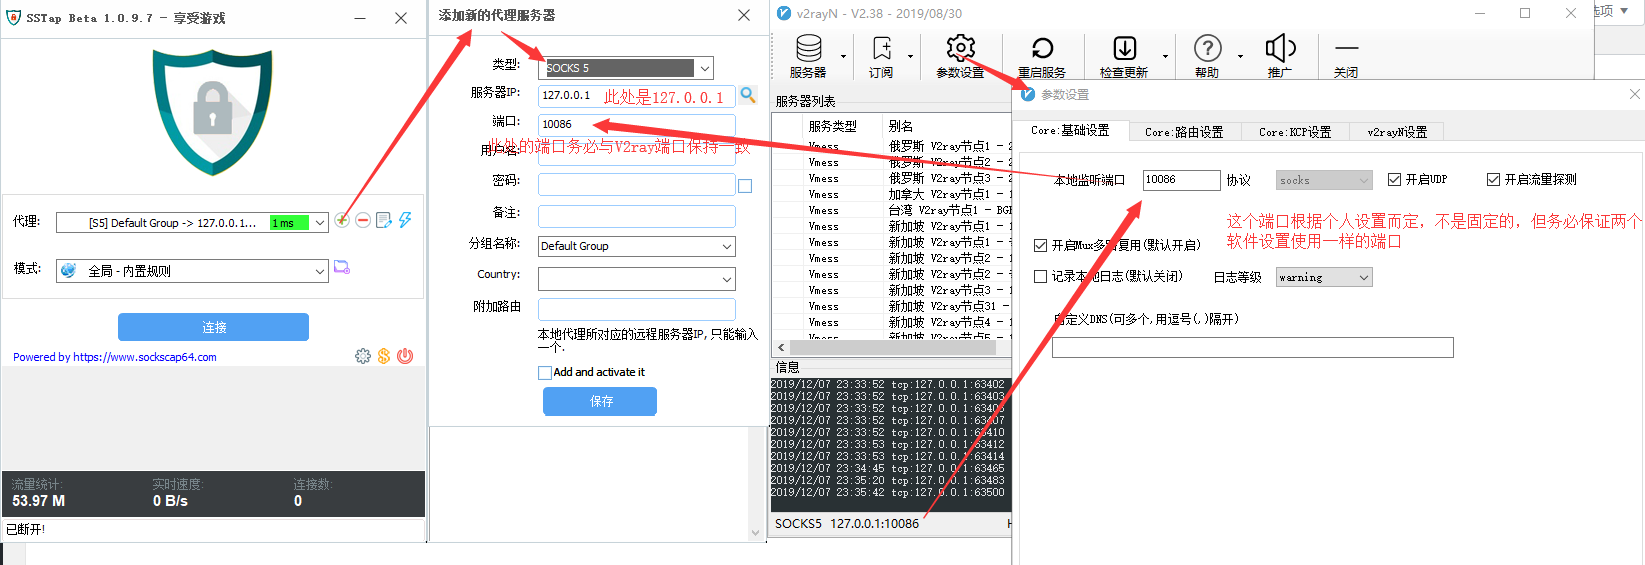
Task: Click the 自定义DNS text box
Action: [1252, 347]
